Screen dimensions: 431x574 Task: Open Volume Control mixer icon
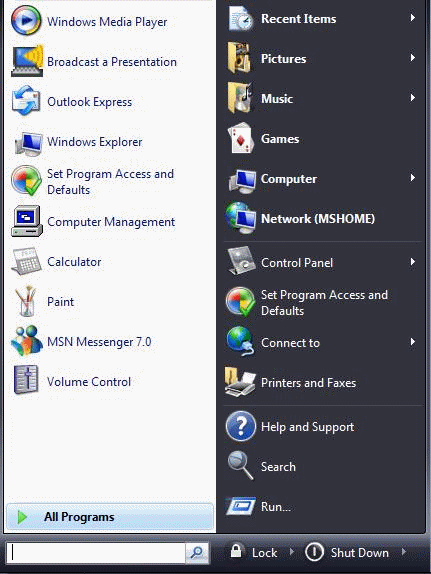click(26, 380)
